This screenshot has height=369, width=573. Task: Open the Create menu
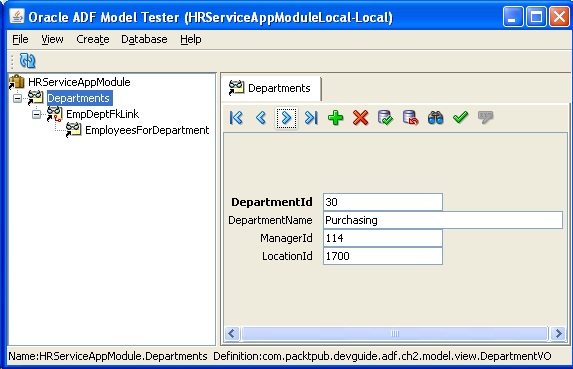[92, 39]
